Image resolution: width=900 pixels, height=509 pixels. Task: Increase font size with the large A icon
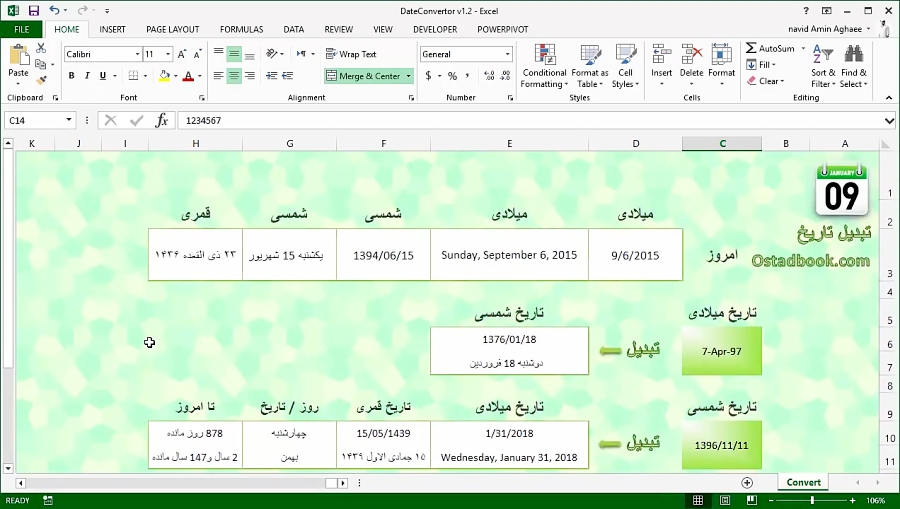click(x=181, y=54)
